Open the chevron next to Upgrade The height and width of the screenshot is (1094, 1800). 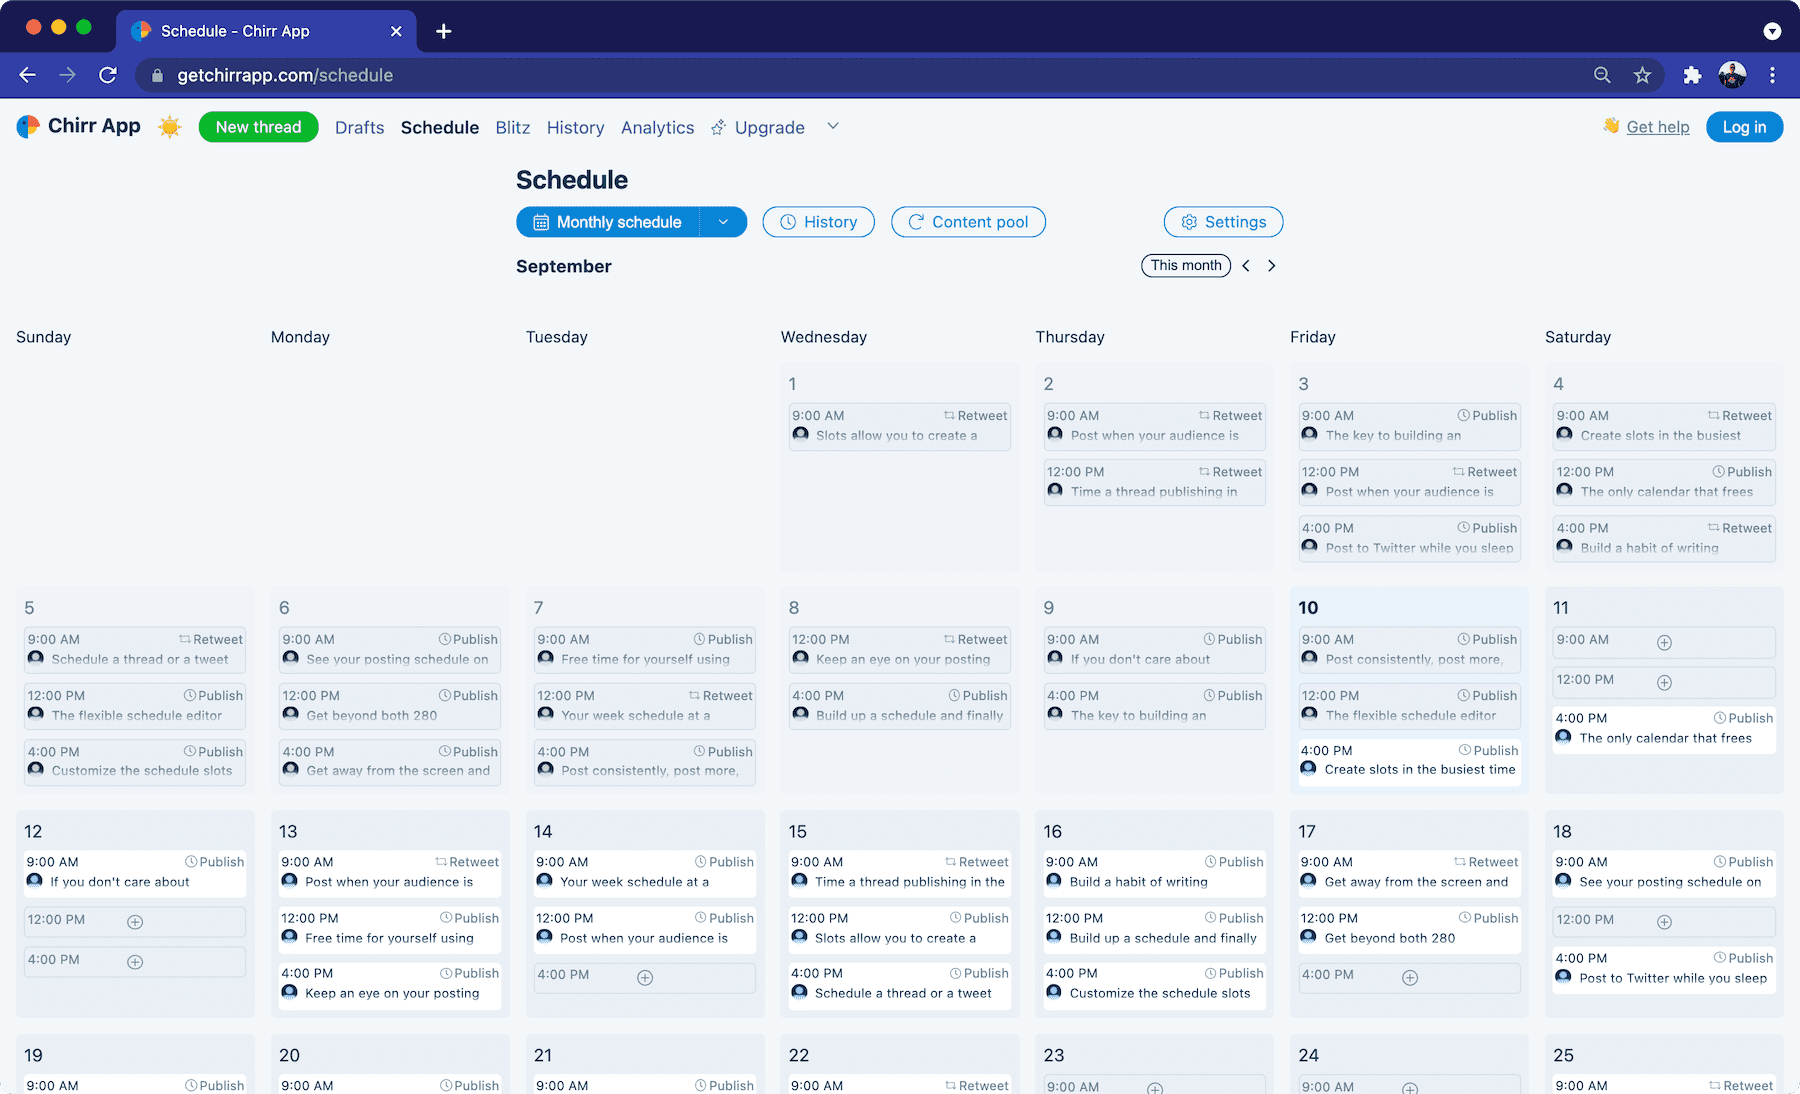[x=833, y=126]
